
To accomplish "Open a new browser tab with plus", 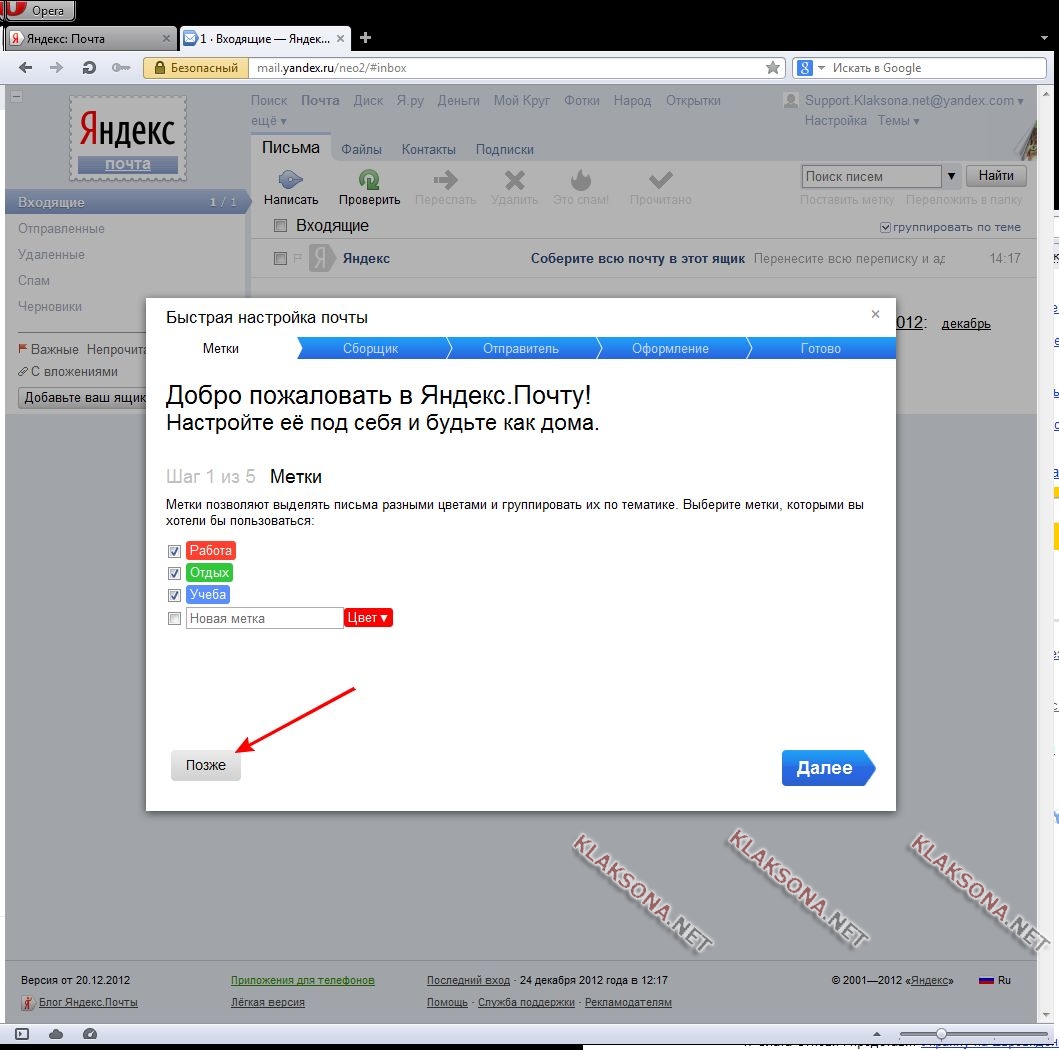I will click(365, 38).
